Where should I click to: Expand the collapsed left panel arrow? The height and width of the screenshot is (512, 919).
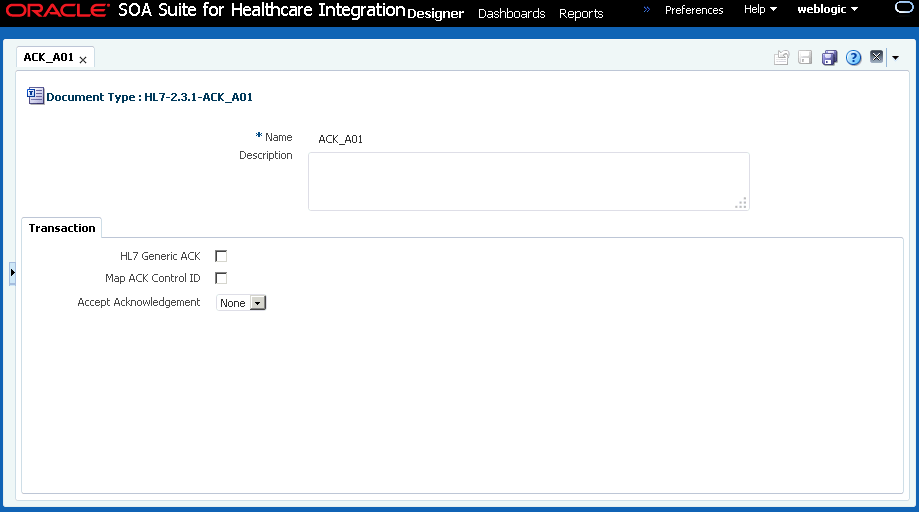click(x=12, y=273)
